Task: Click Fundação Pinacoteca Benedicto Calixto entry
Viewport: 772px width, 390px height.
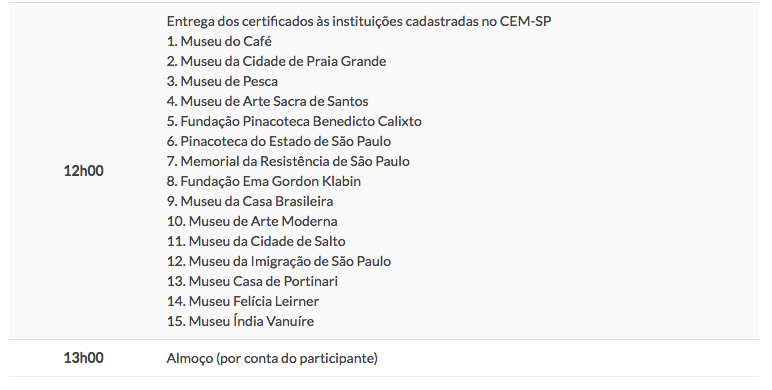Action: click(294, 121)
